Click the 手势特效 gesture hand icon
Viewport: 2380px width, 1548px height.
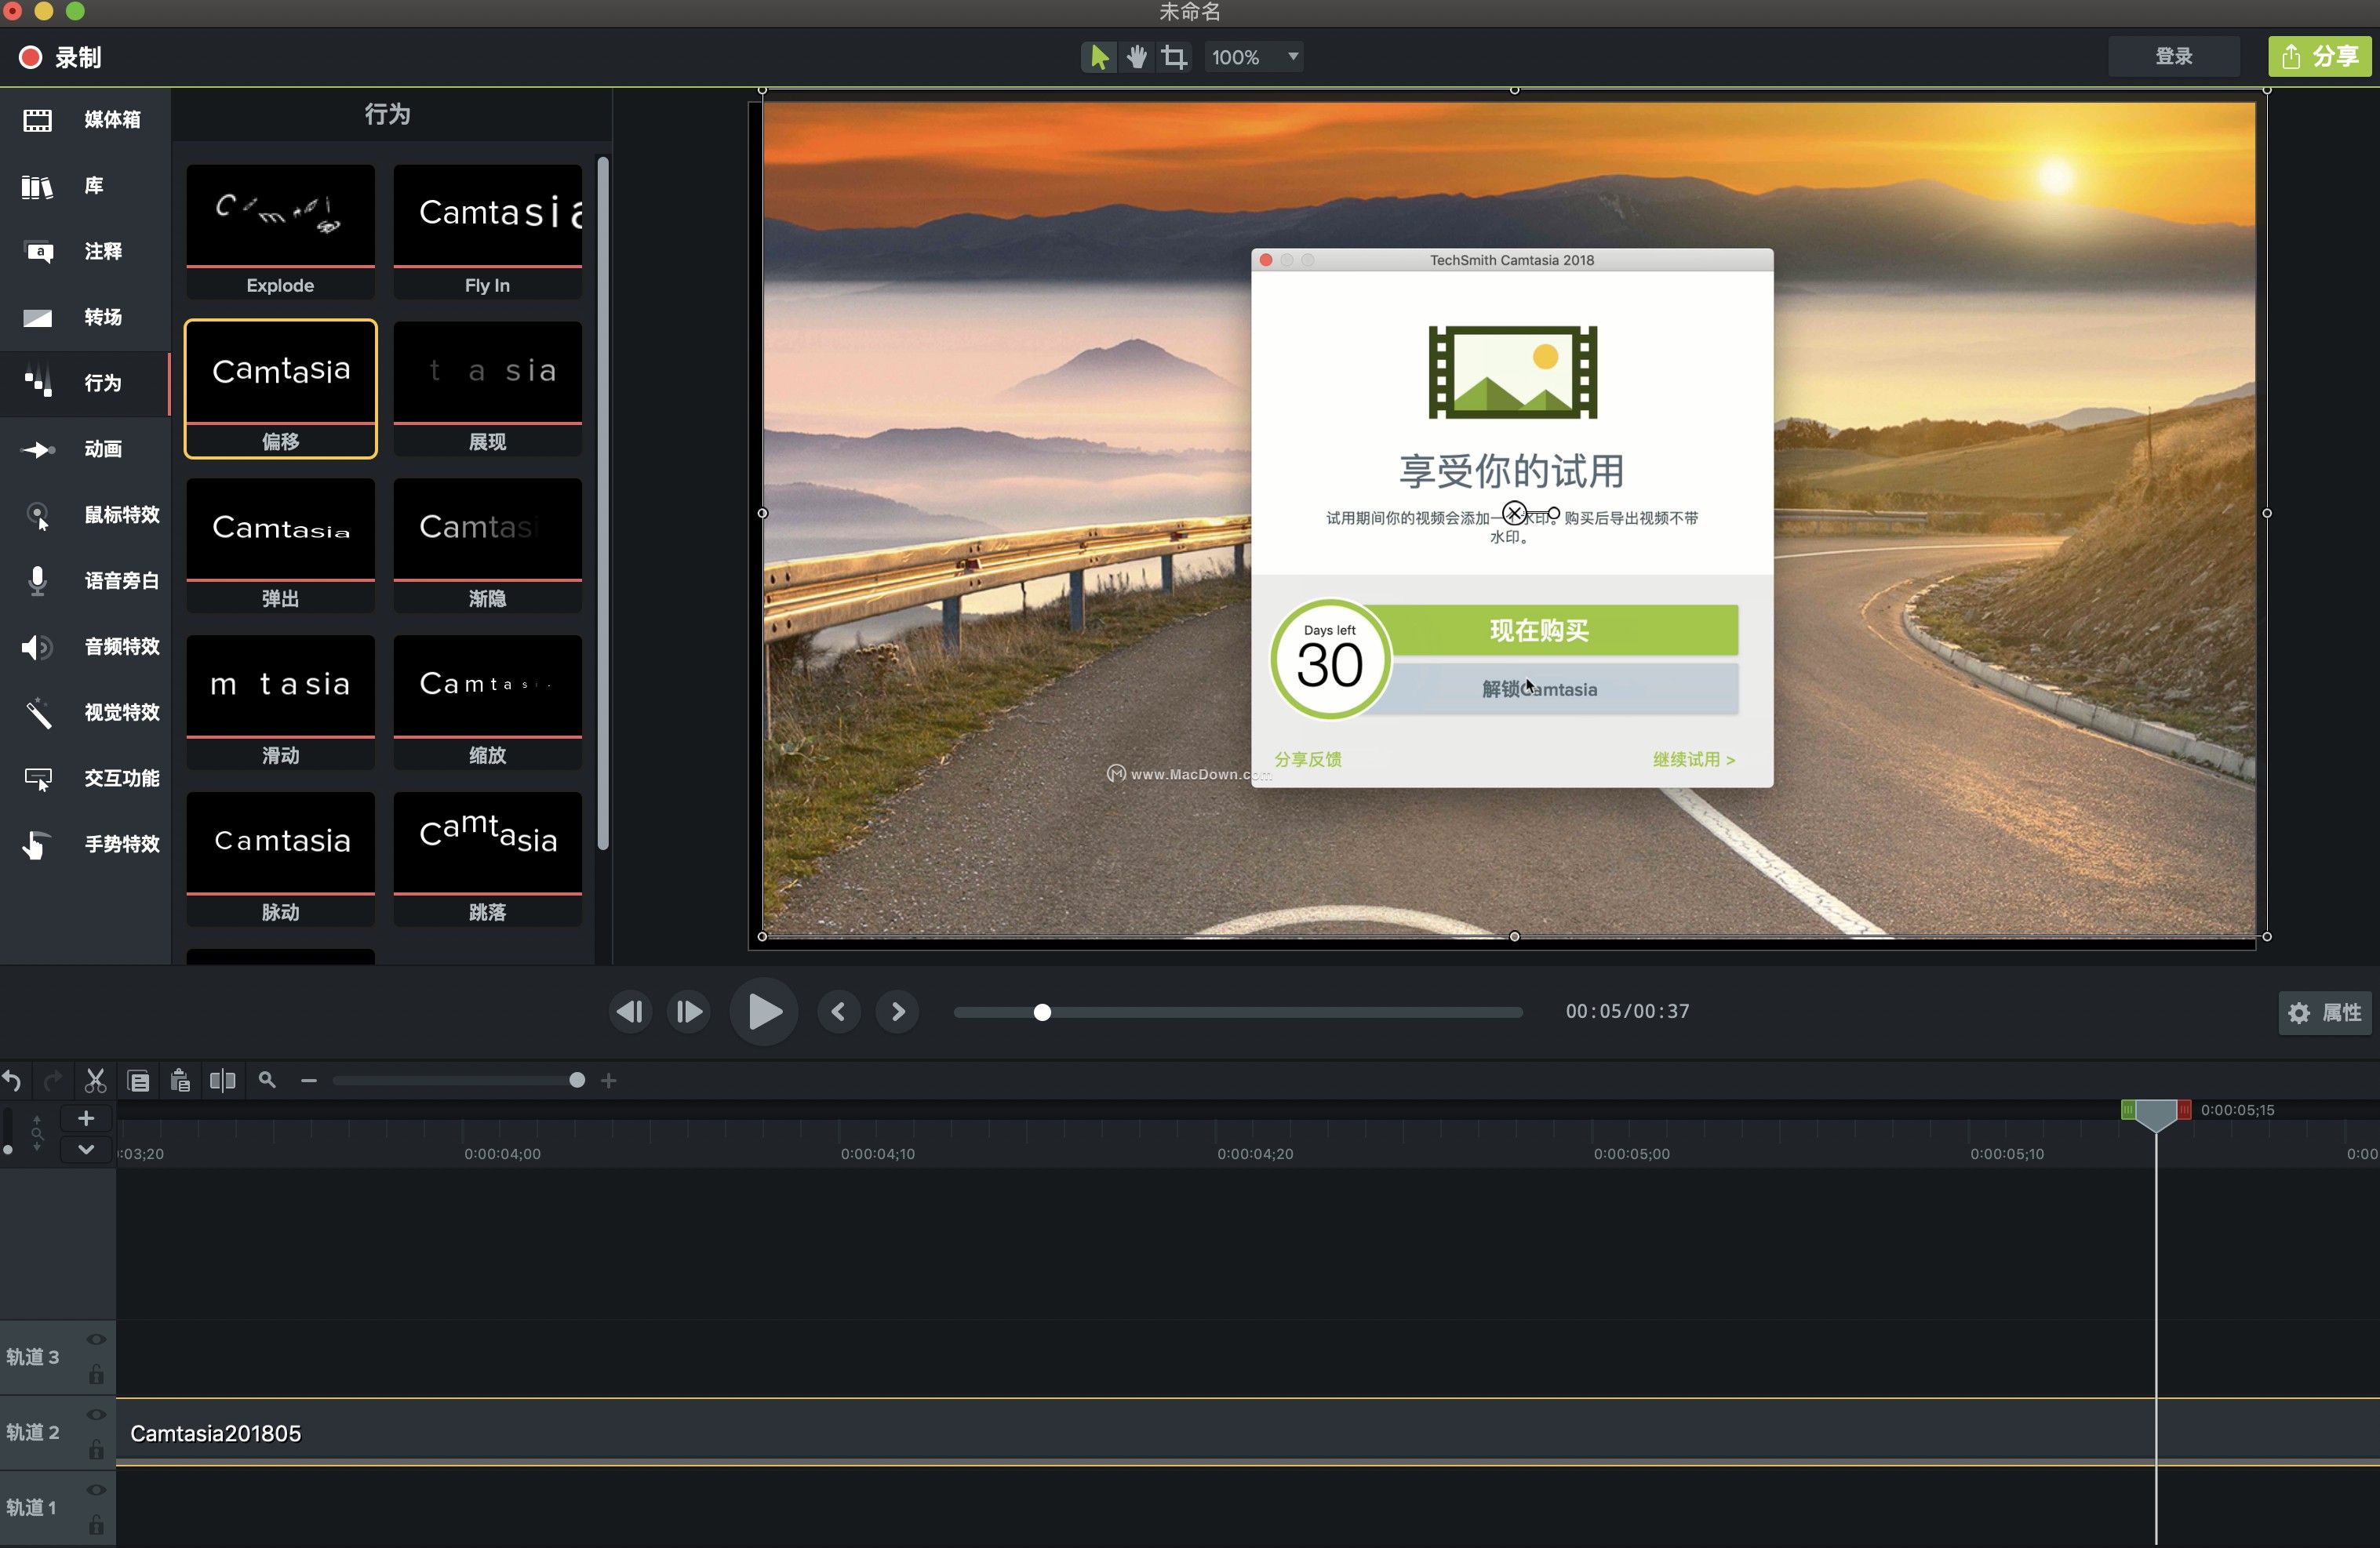click(36, 845)
